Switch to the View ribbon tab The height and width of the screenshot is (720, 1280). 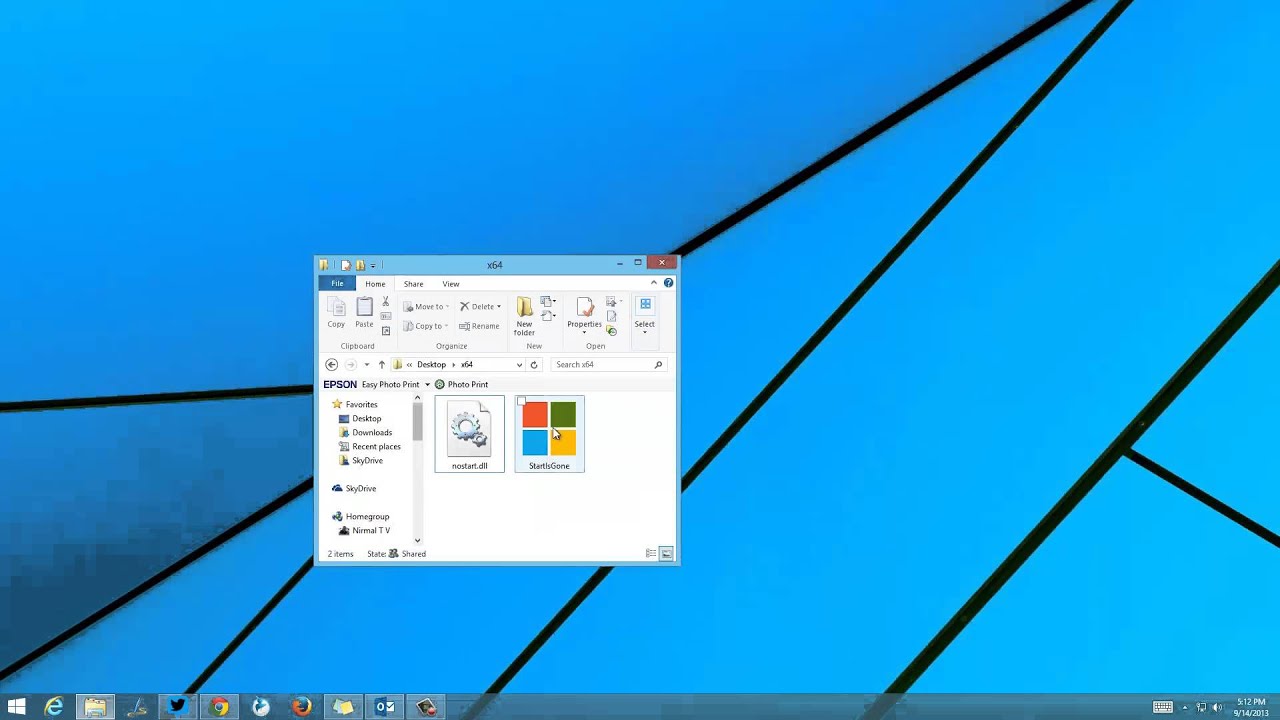(x=451, y=284)
